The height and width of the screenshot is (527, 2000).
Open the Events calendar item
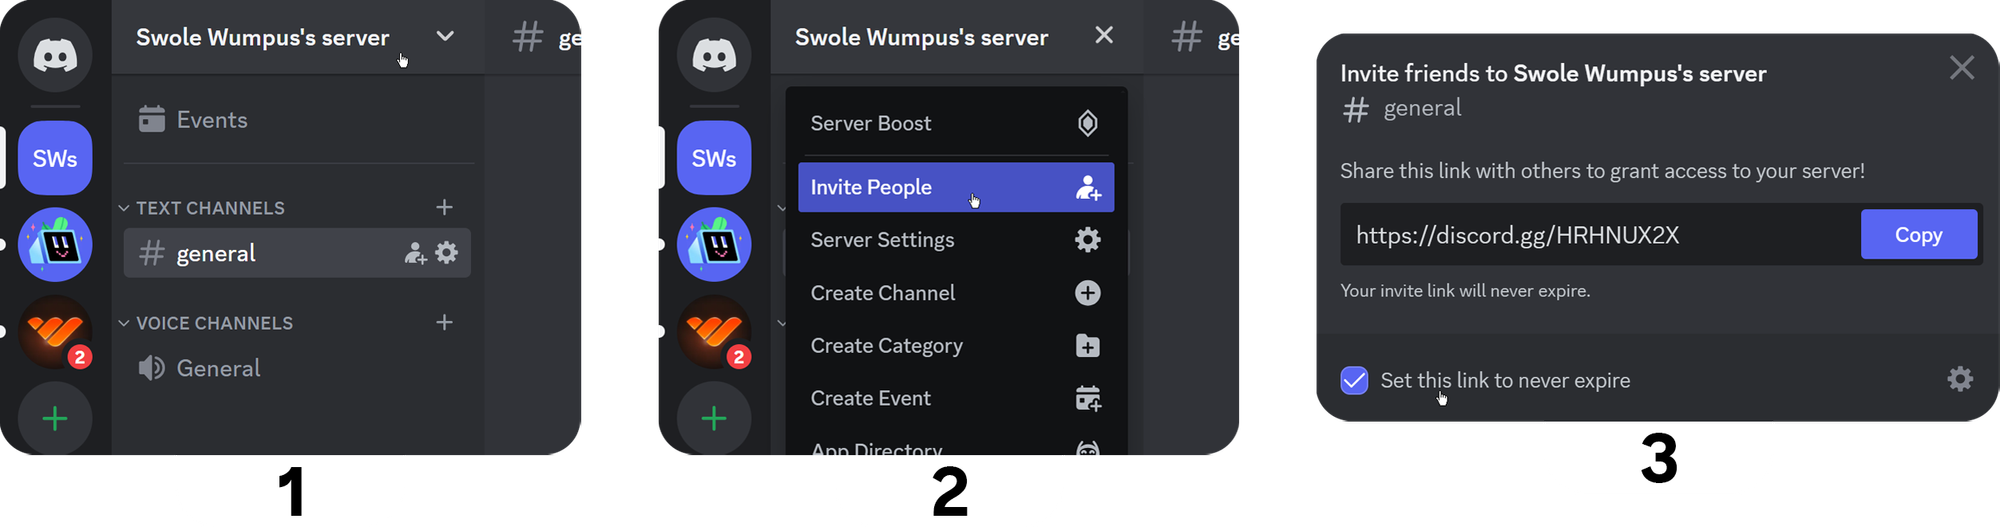(x=194, y=120)
